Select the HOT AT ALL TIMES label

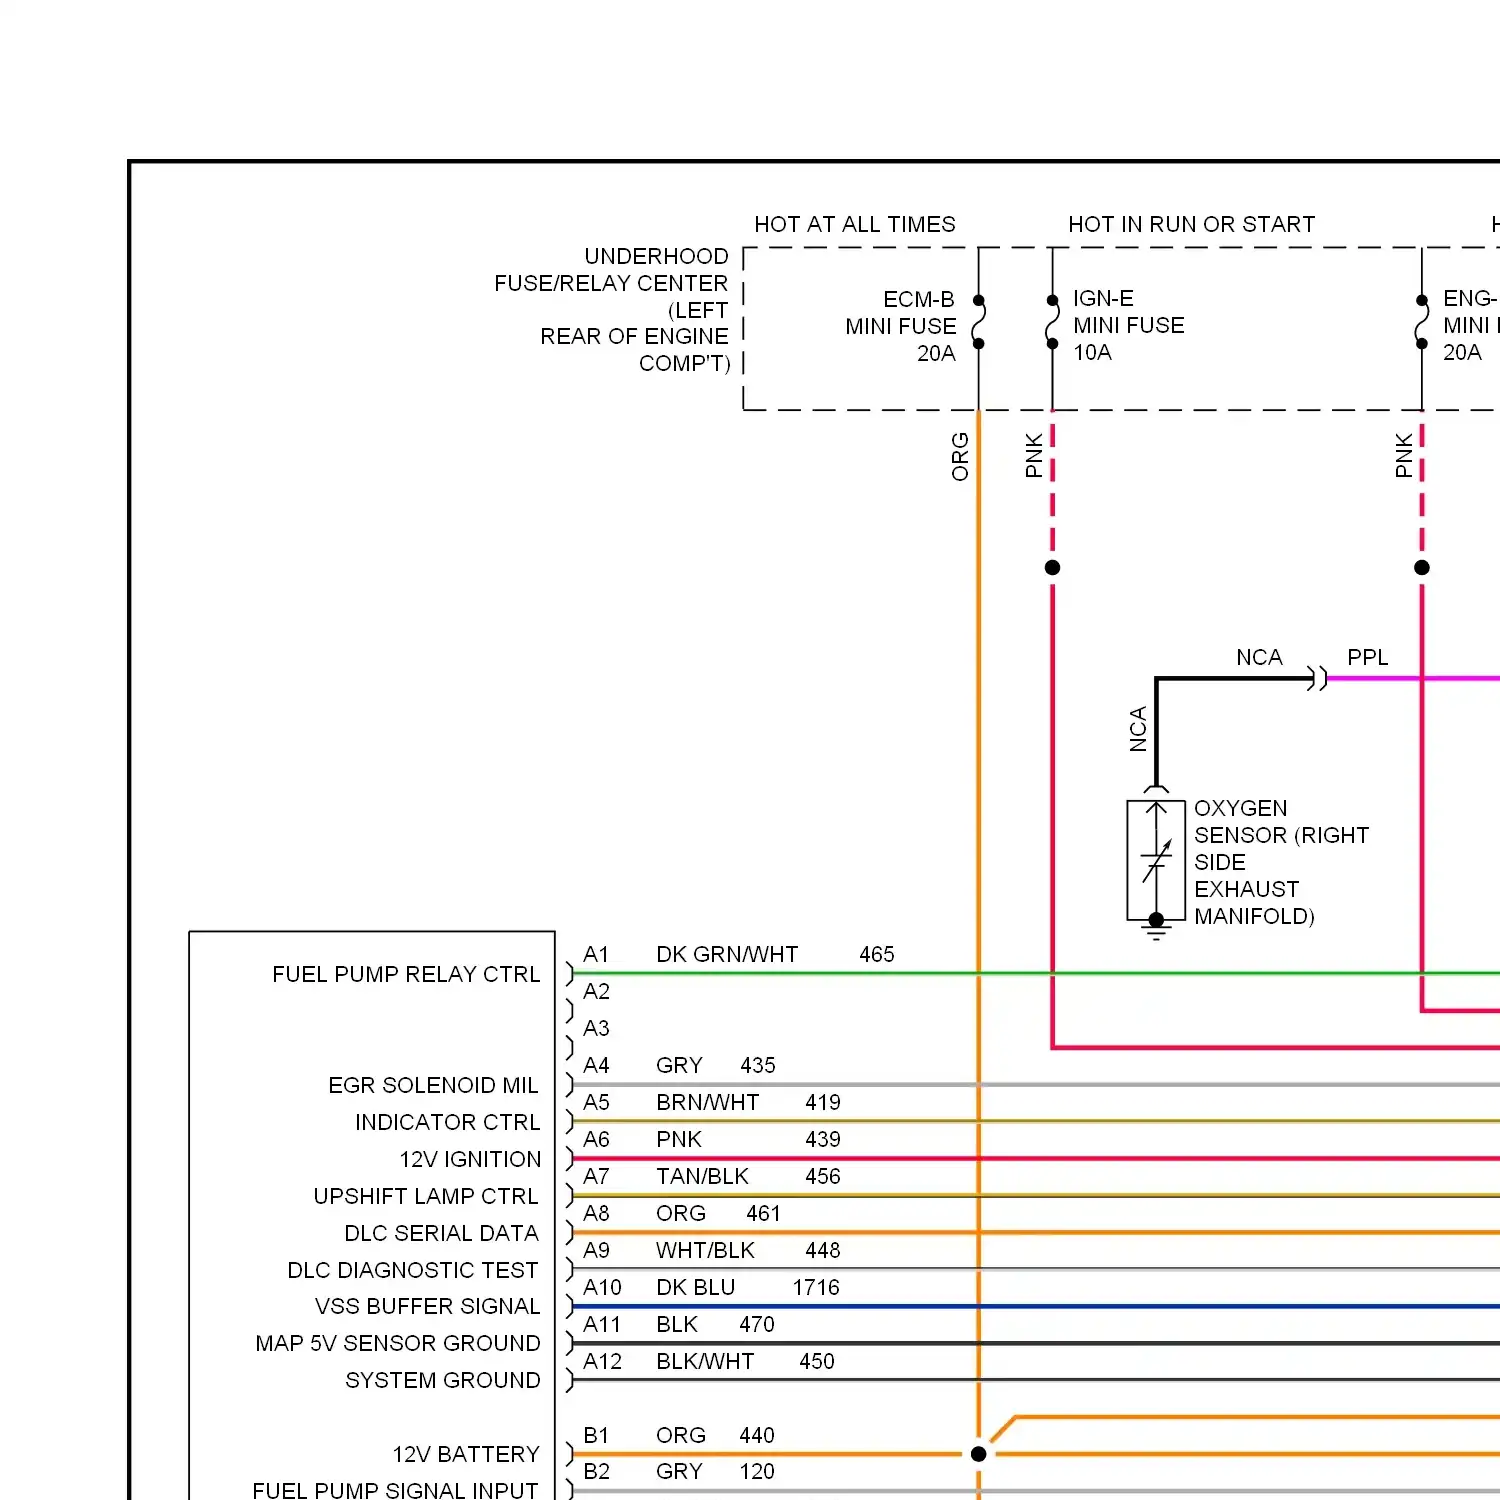tap(854, 224)
